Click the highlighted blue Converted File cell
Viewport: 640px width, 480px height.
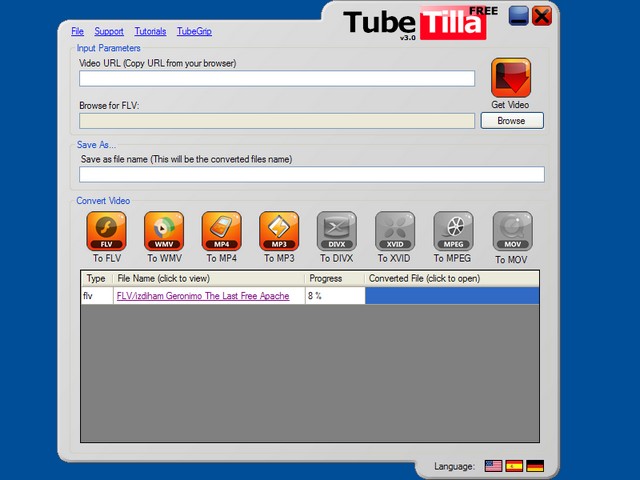pos(452,296)
